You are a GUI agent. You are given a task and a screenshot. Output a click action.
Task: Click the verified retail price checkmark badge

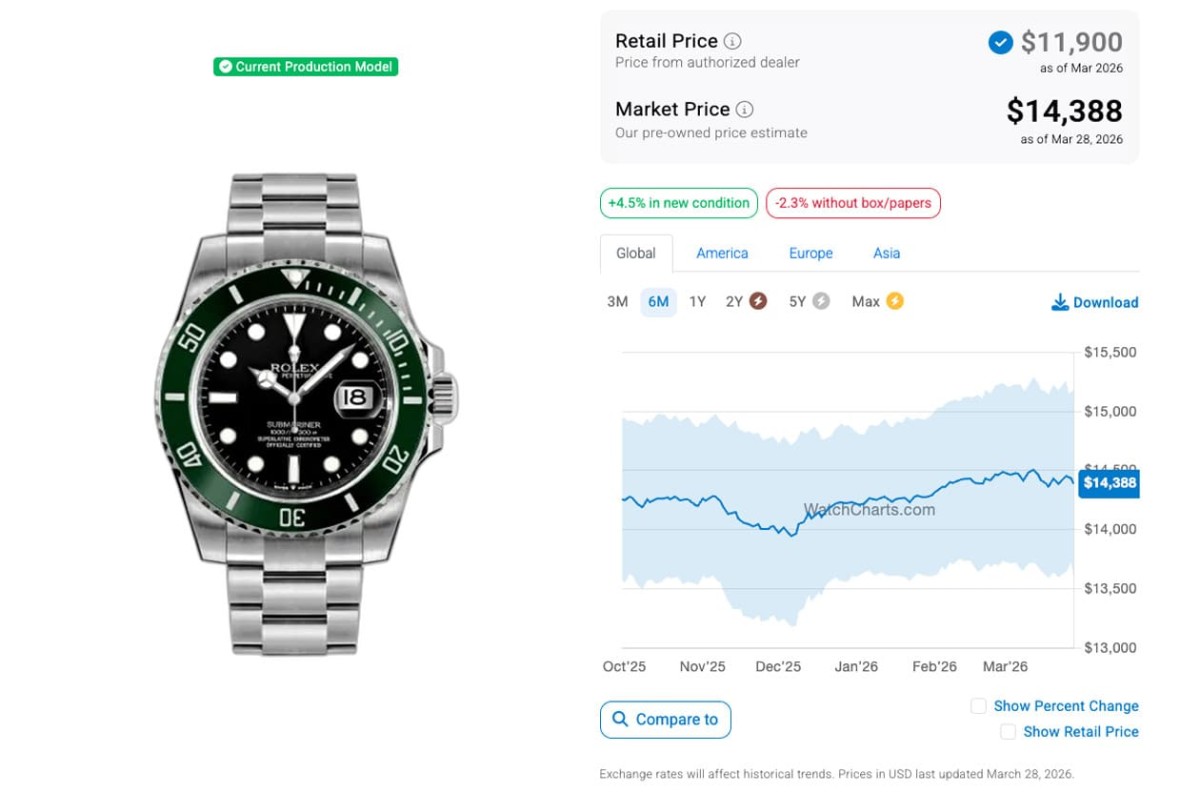pos(1000,42)
